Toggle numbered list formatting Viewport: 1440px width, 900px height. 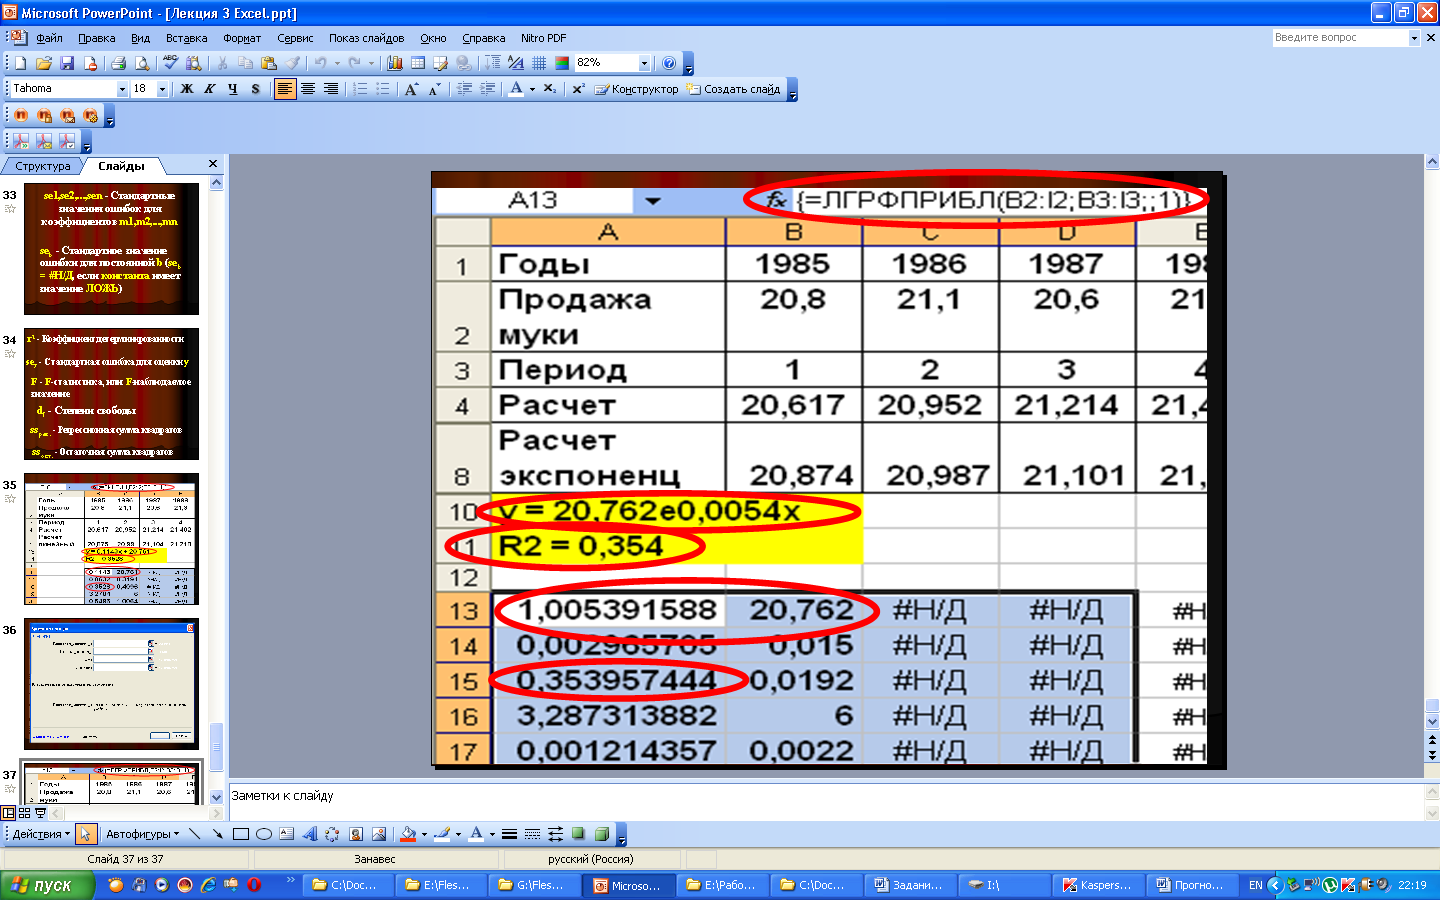[360, 89]
